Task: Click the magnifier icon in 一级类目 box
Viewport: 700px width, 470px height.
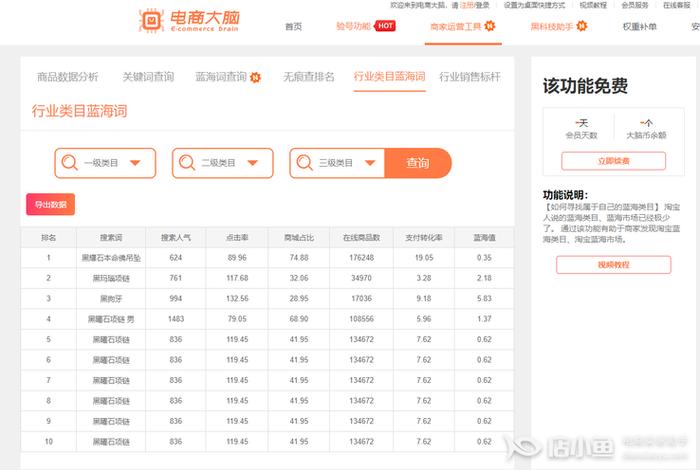Action: (x=69, y=162)
